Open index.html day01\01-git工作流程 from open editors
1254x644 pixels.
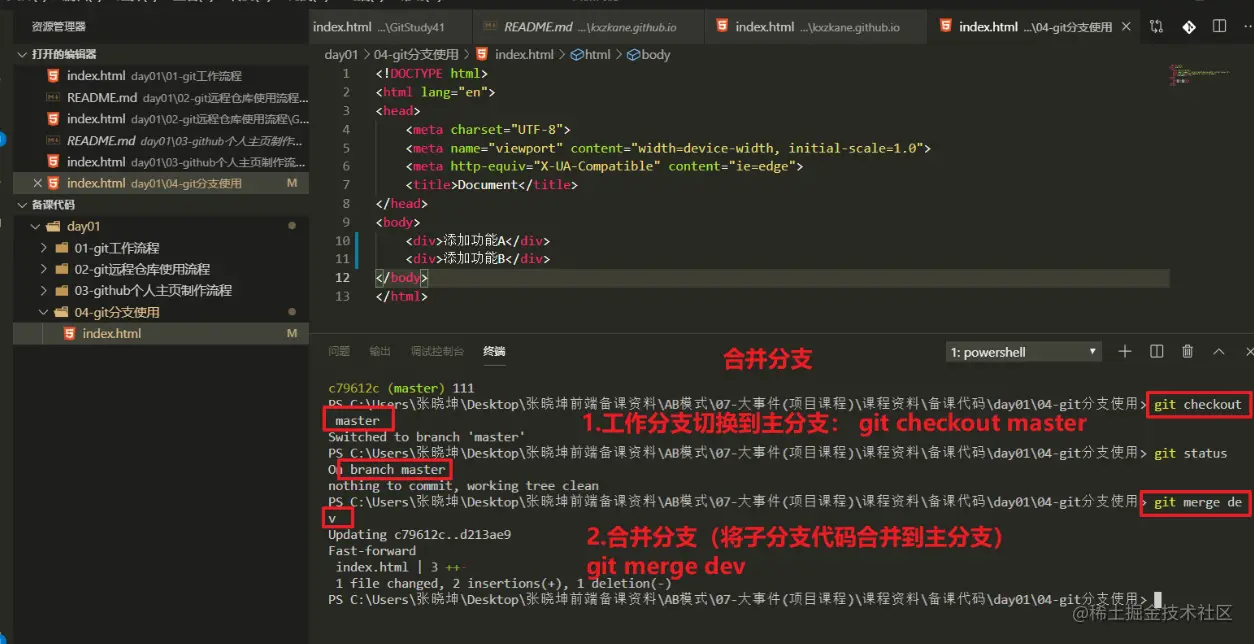pyautogui.click(x=161, y=76)
